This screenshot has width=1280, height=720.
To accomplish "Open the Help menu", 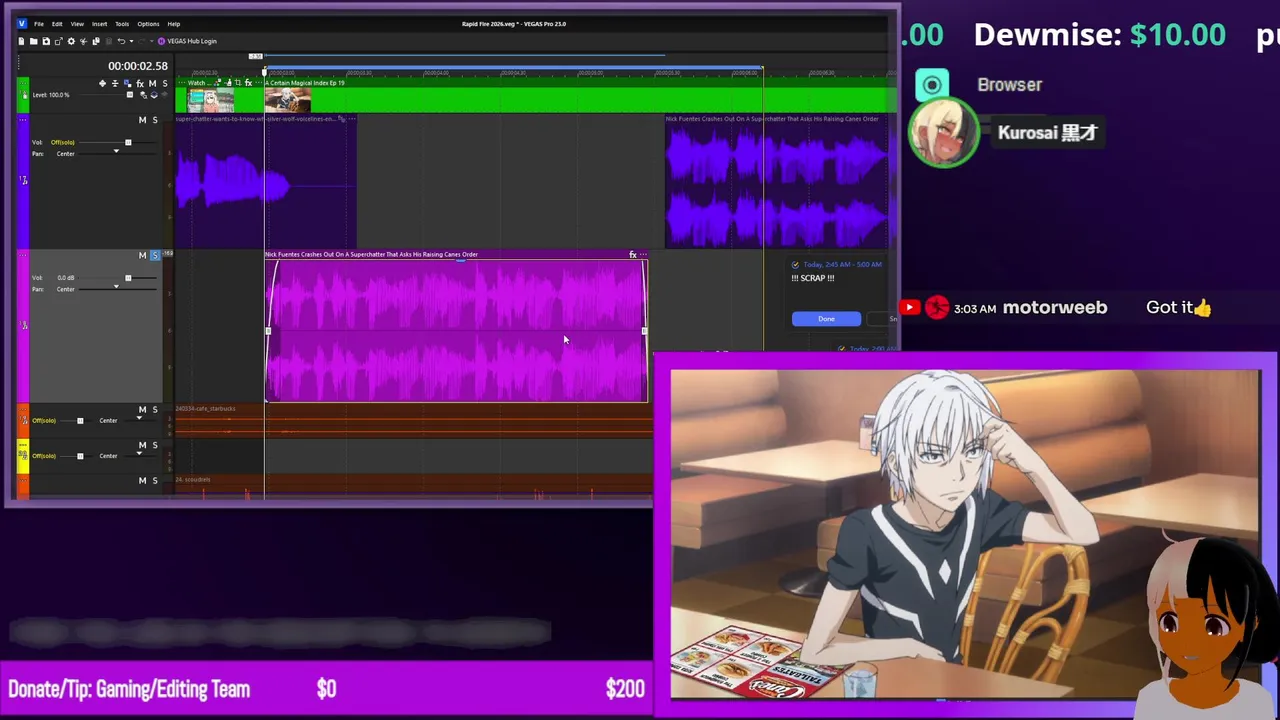I will [174, 24].
